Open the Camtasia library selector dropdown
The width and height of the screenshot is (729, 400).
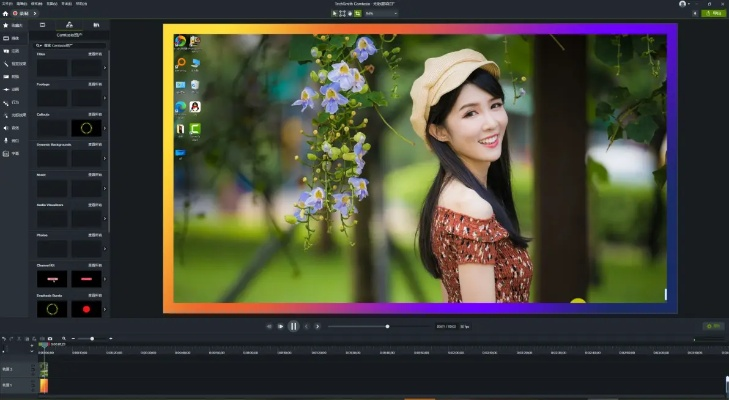click(69, 35)
